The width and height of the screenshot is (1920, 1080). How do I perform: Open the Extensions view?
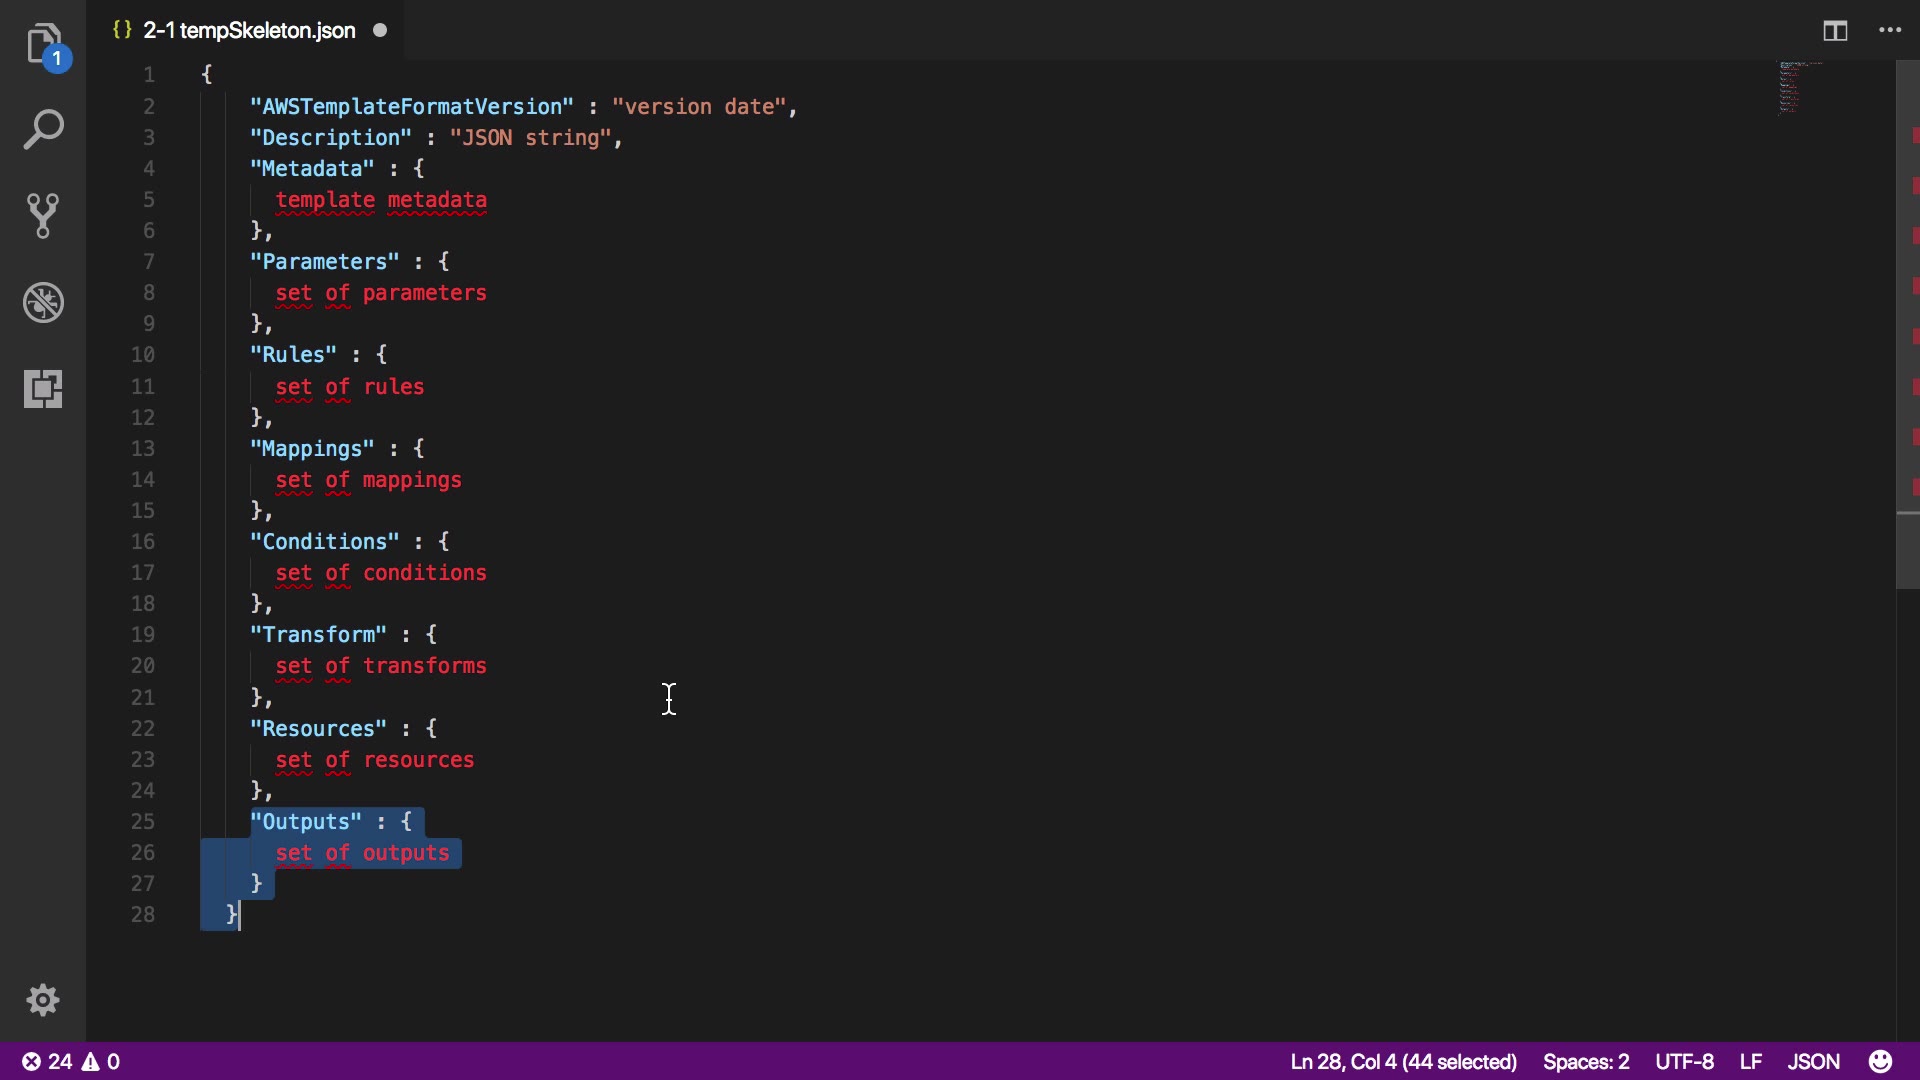click(x=43, y=388)
